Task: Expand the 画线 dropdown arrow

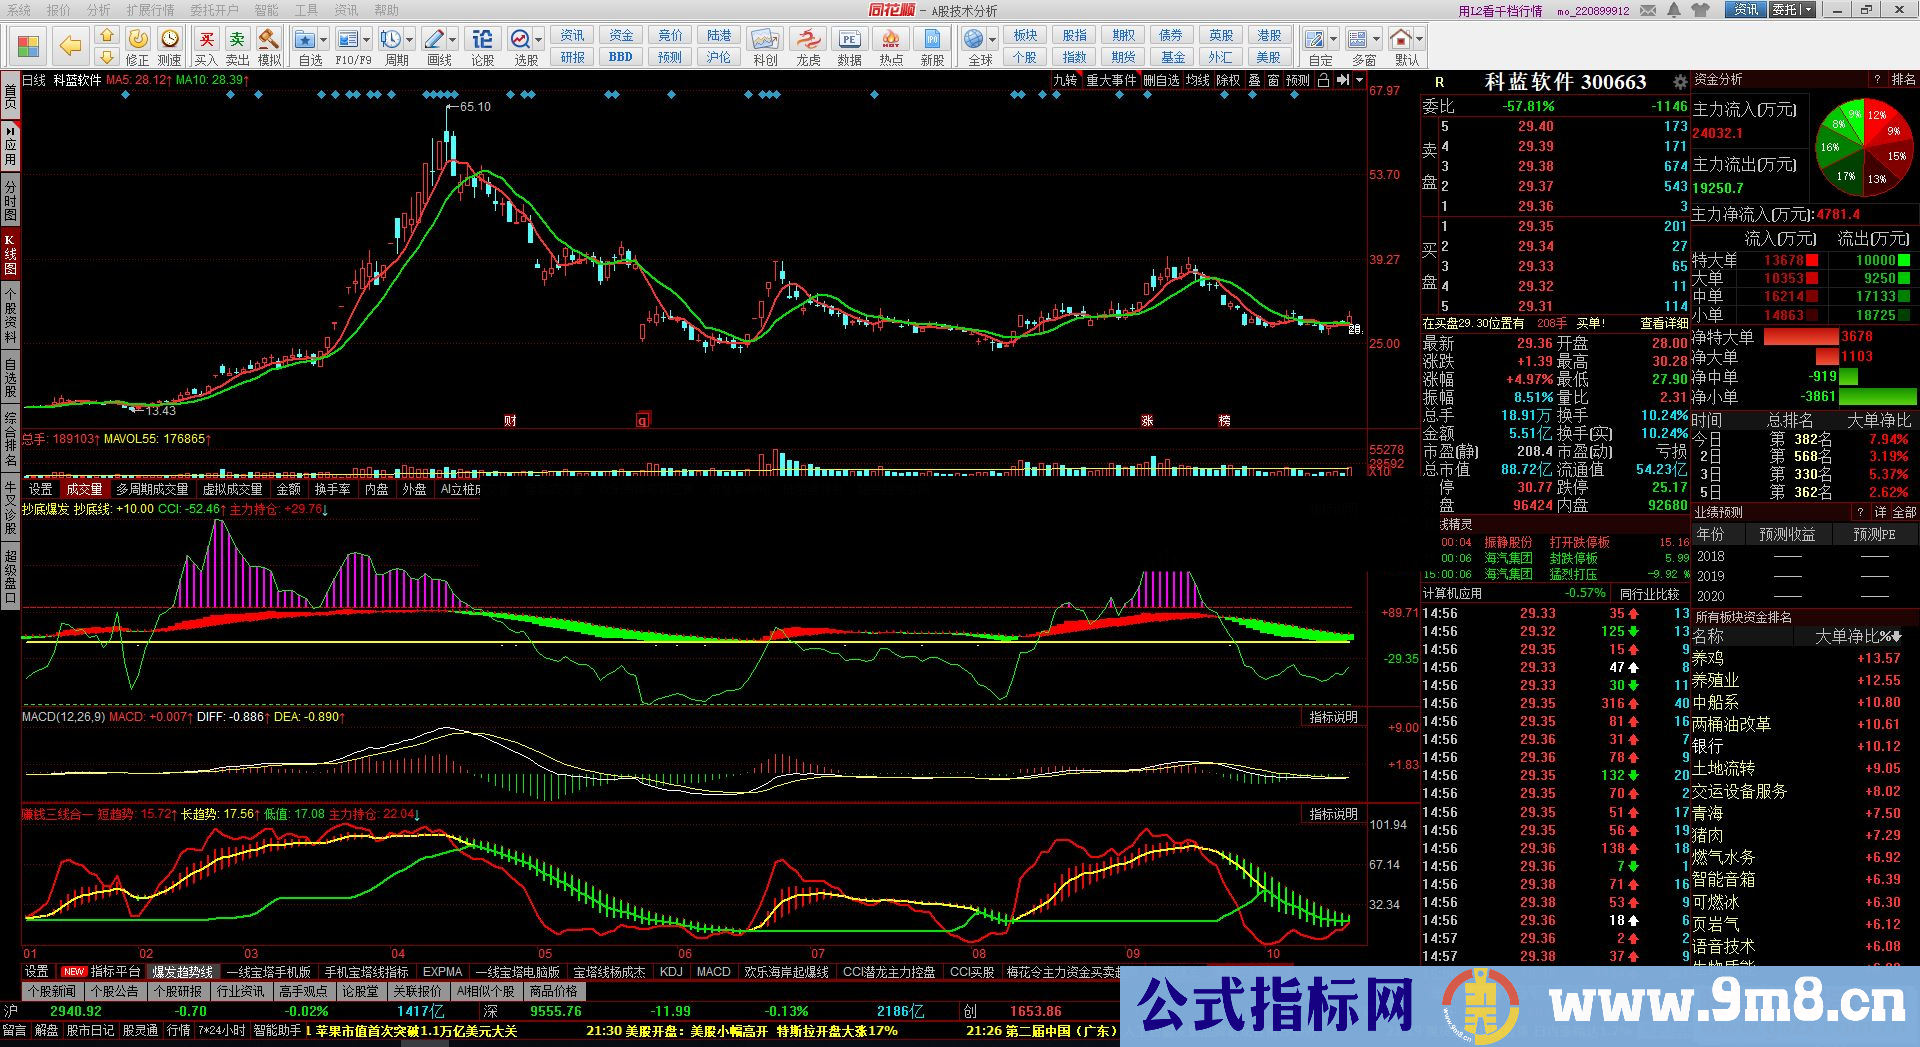Action: 452,40
